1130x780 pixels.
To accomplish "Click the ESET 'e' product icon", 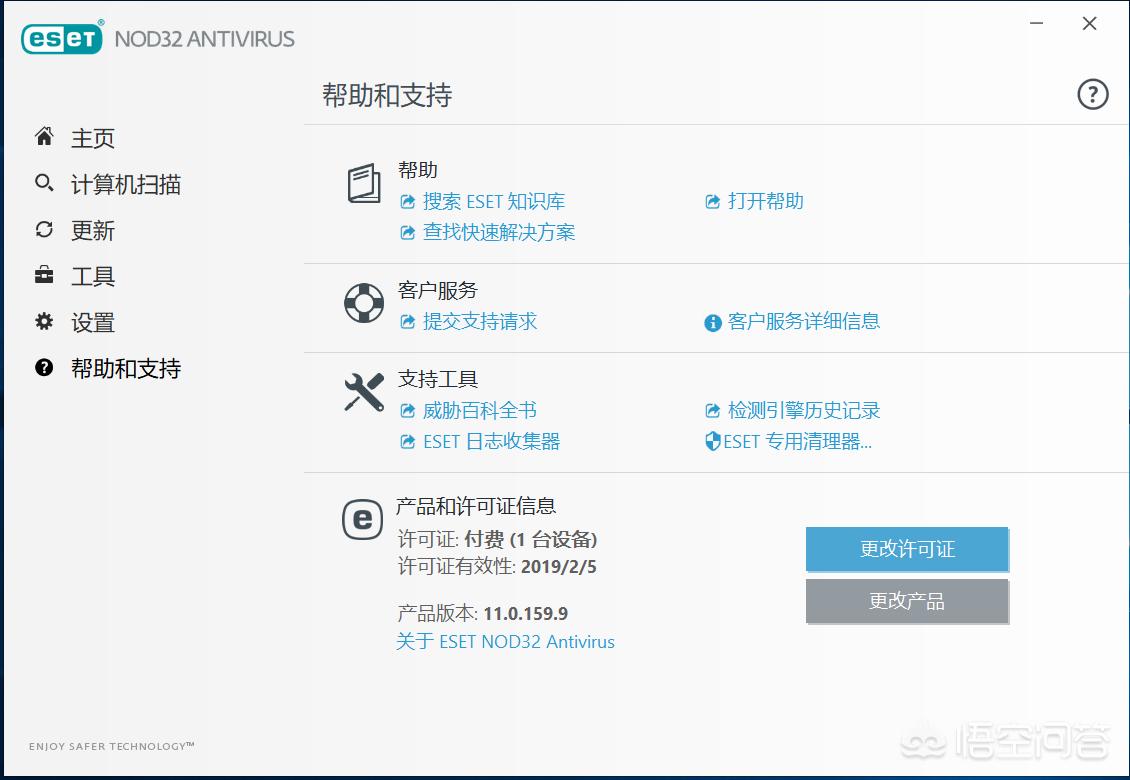I will (362, 519).
